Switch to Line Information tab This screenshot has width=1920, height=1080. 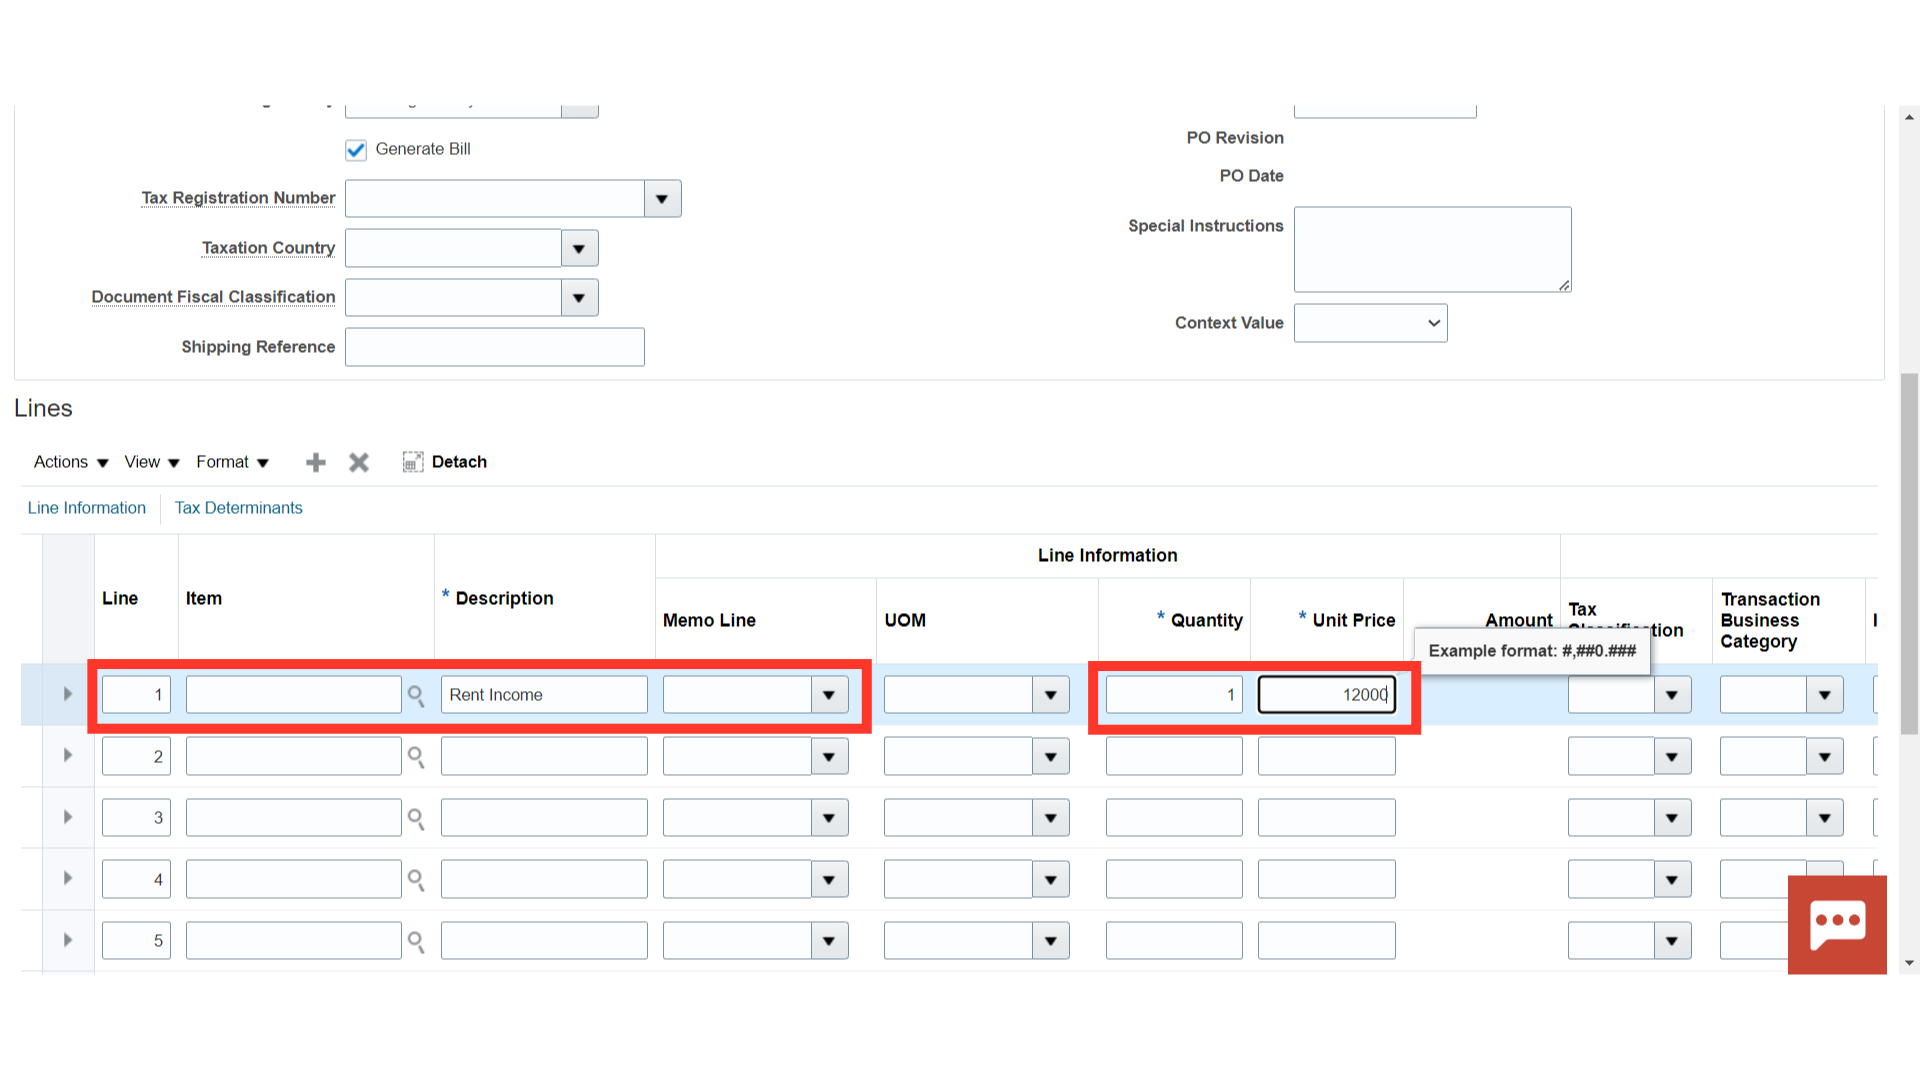87,508
